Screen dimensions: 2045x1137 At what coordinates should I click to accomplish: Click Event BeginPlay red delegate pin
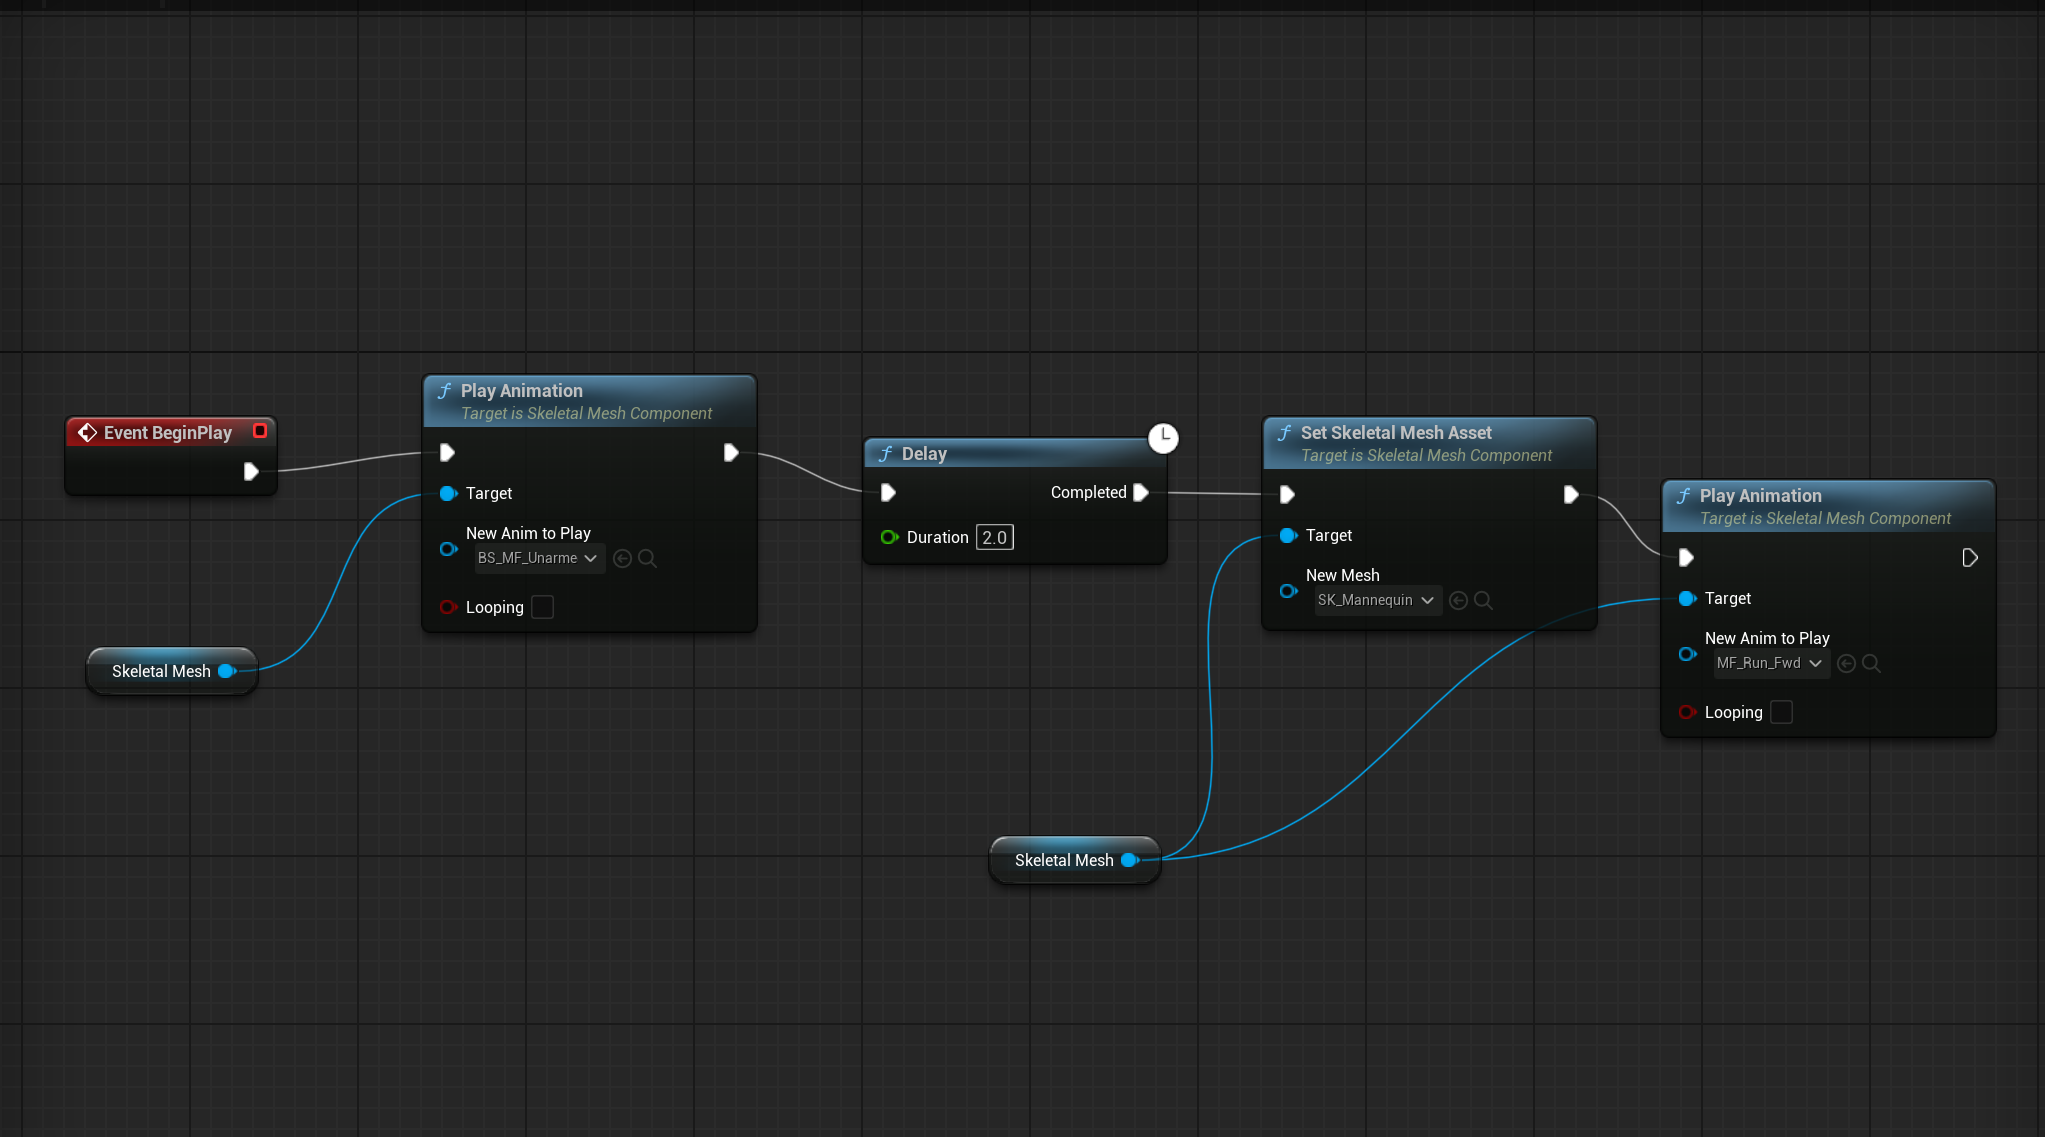[260, 431]
